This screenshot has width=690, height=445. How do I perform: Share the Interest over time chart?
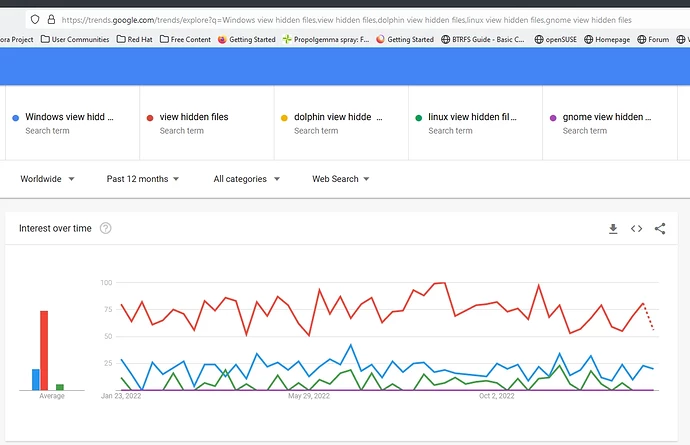point(660,228)
